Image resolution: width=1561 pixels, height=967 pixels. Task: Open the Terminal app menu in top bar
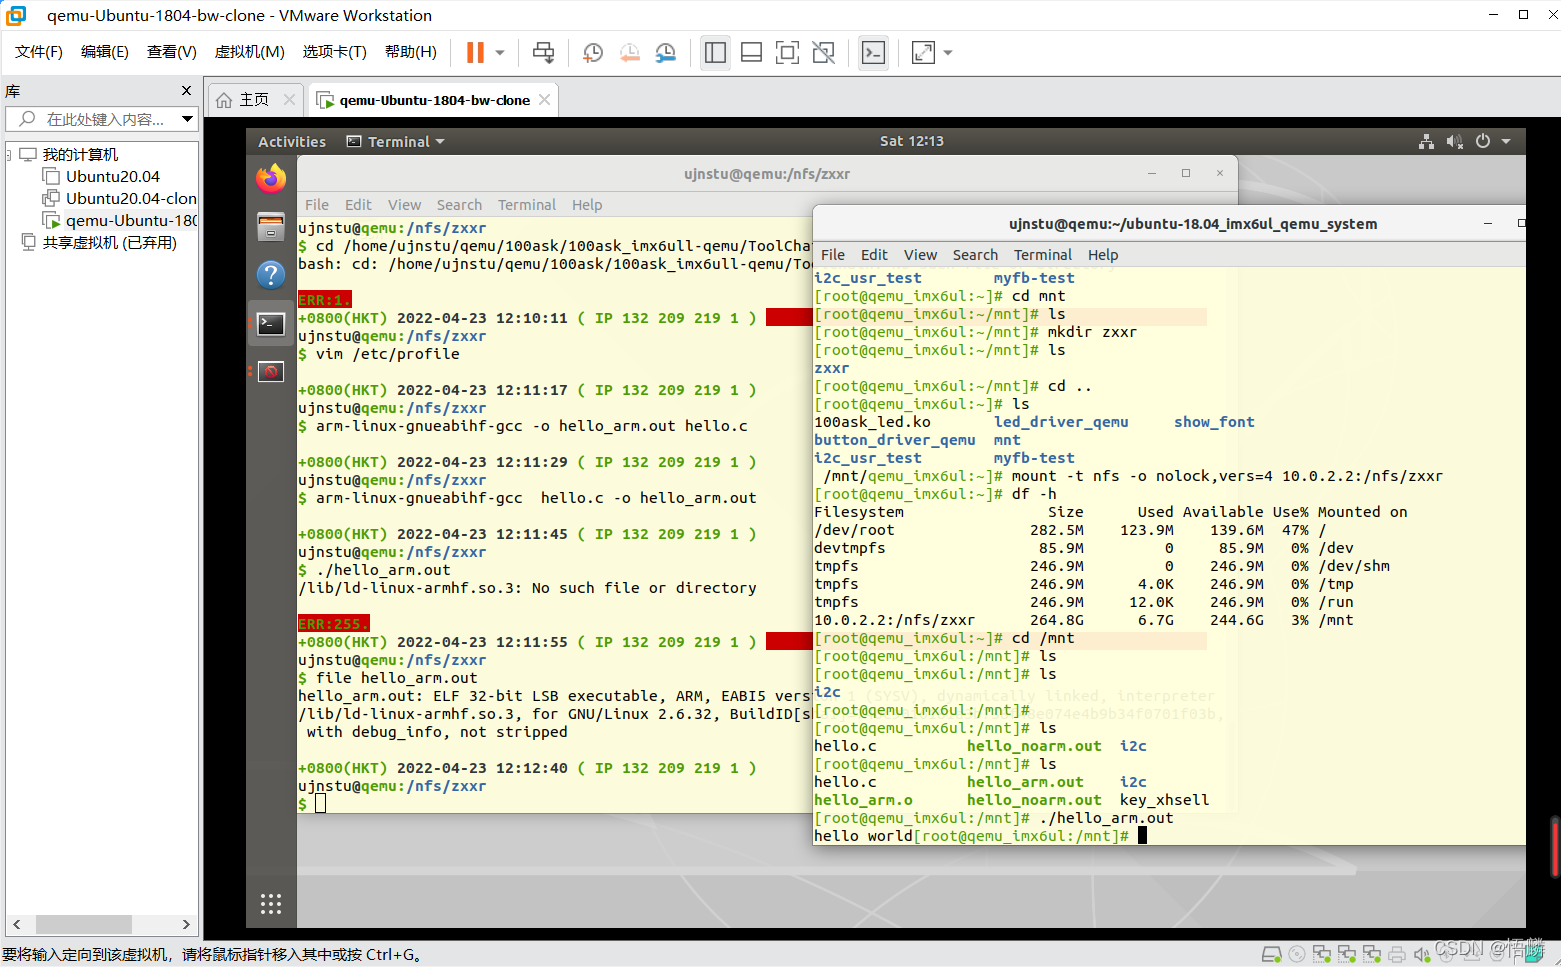coord(396,142)
